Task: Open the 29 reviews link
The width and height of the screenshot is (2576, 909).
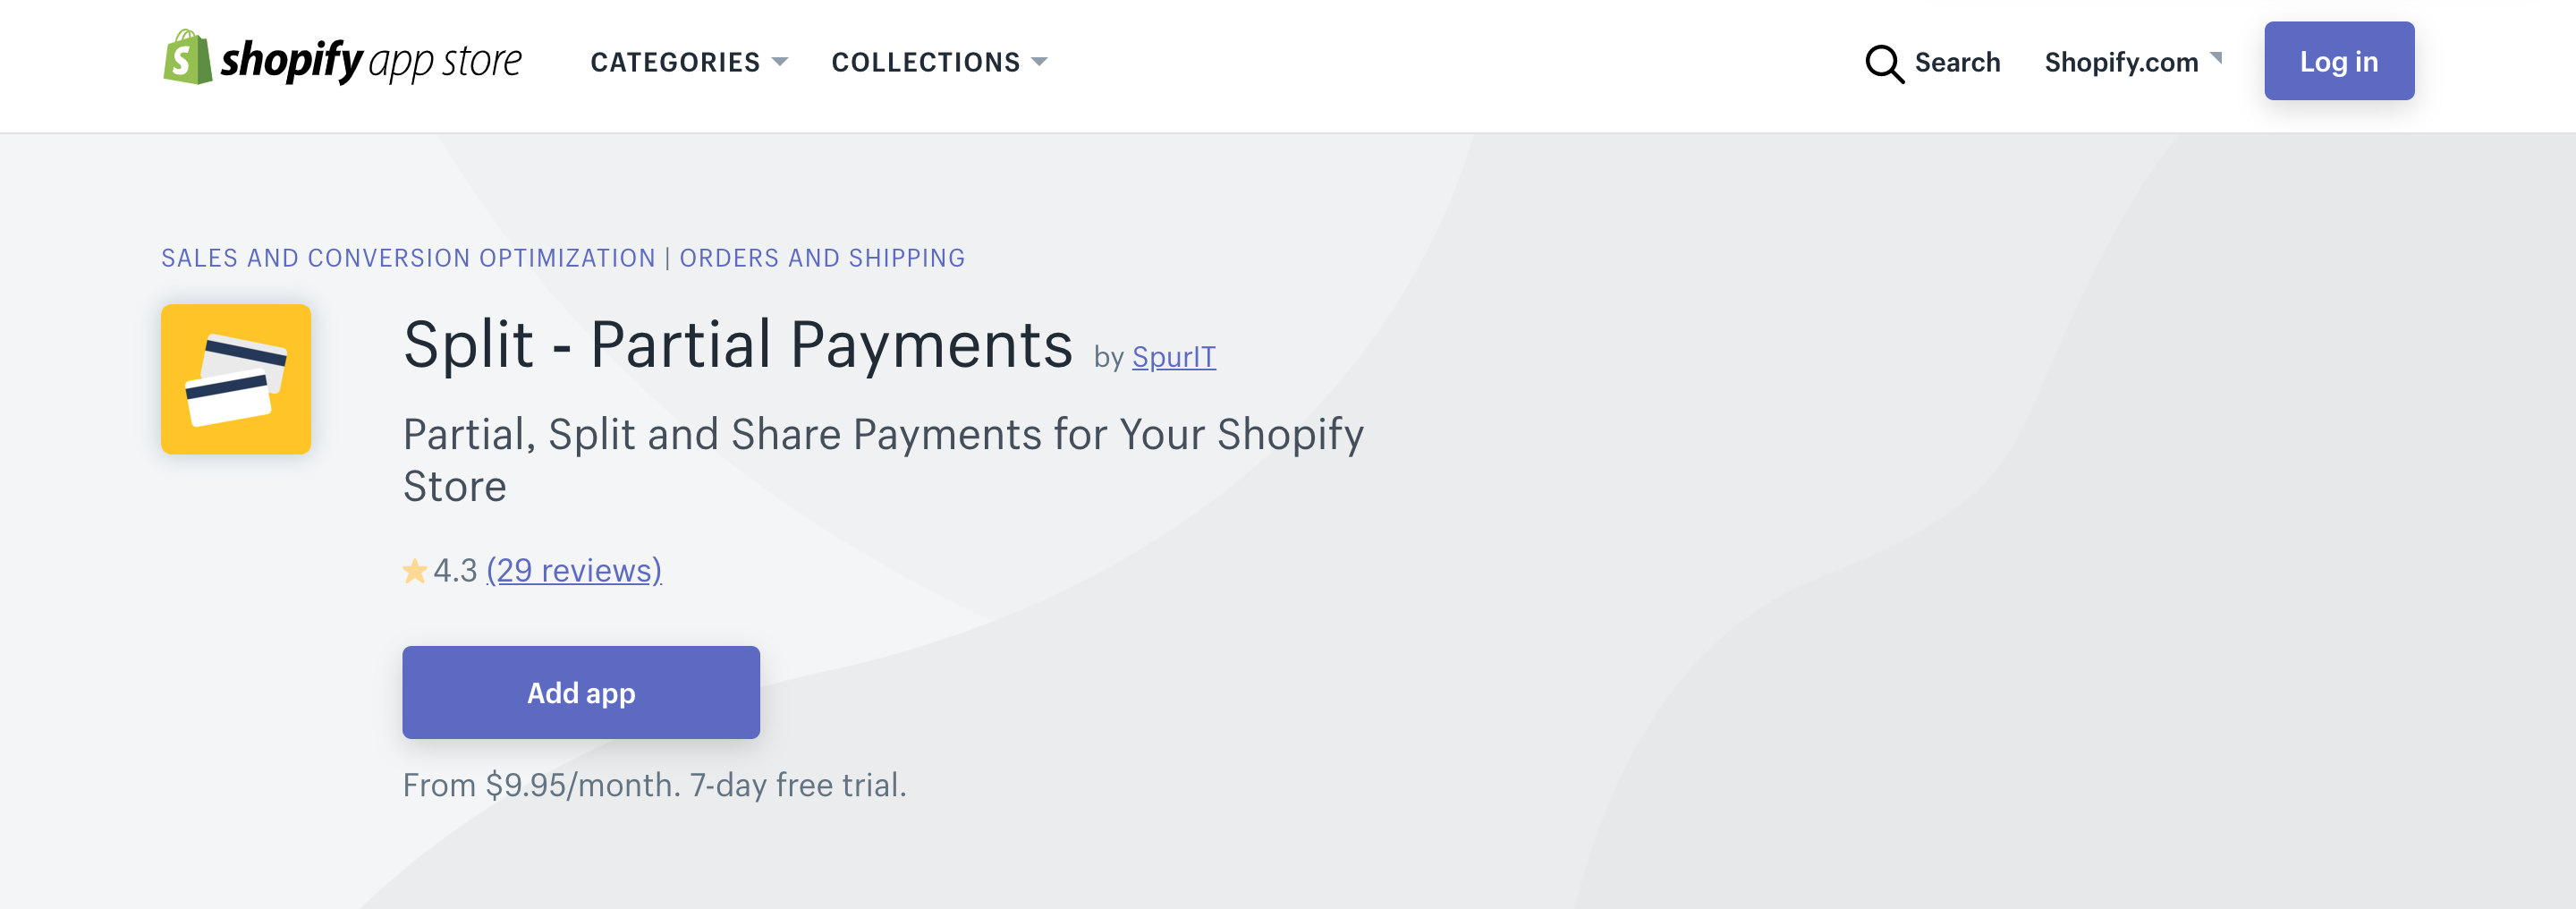Action: coord(574,570)
